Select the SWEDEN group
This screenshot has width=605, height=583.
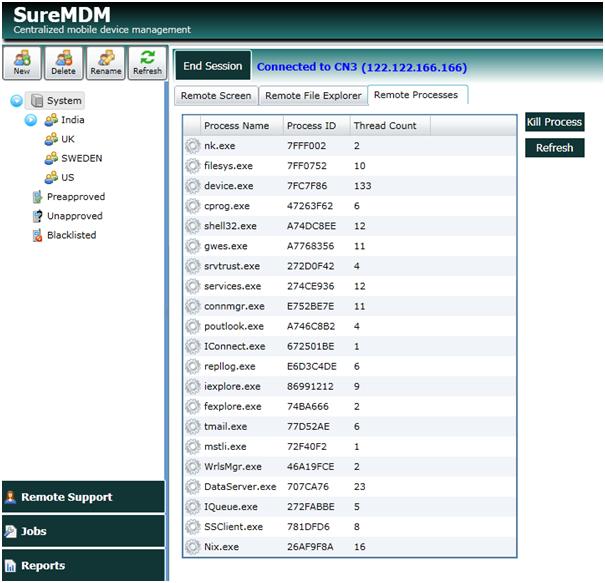82,158
